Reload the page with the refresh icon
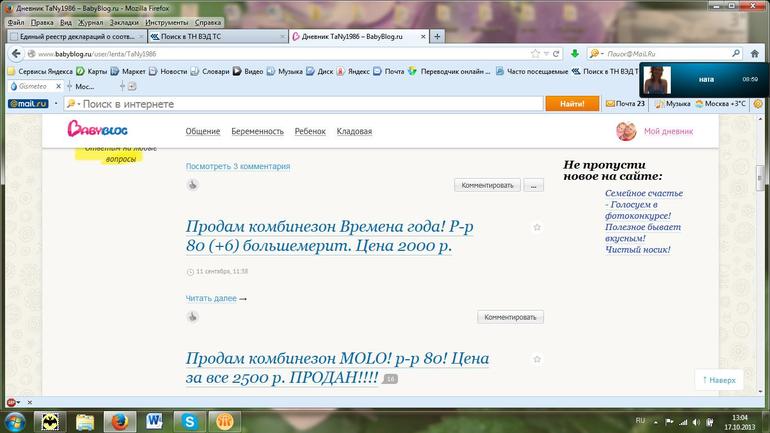 pos(556,54)
